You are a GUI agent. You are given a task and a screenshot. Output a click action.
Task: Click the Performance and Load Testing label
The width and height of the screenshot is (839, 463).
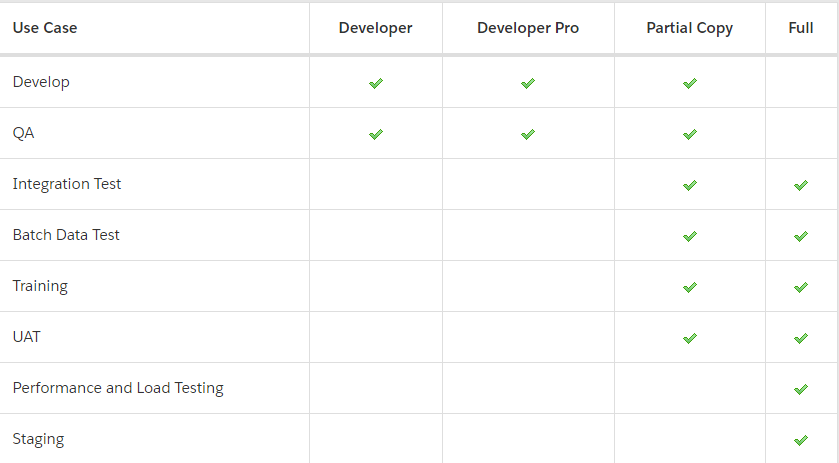pyautogui.click(x=118, y=388)
